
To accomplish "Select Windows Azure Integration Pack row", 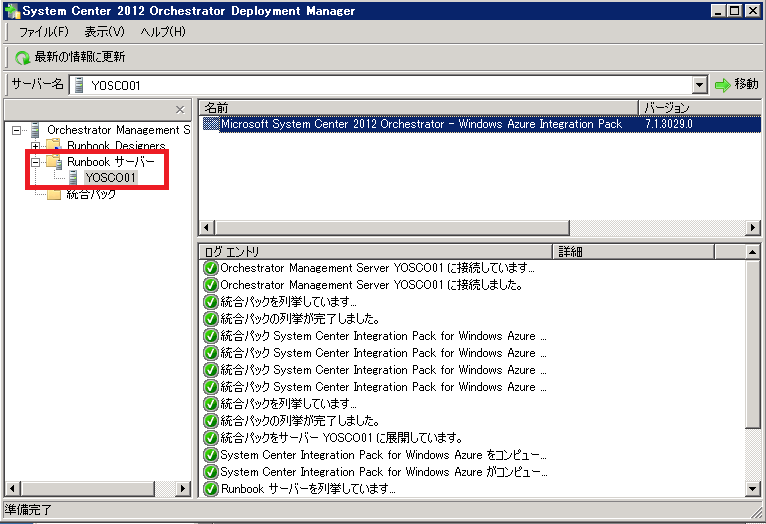I will 480,124.
